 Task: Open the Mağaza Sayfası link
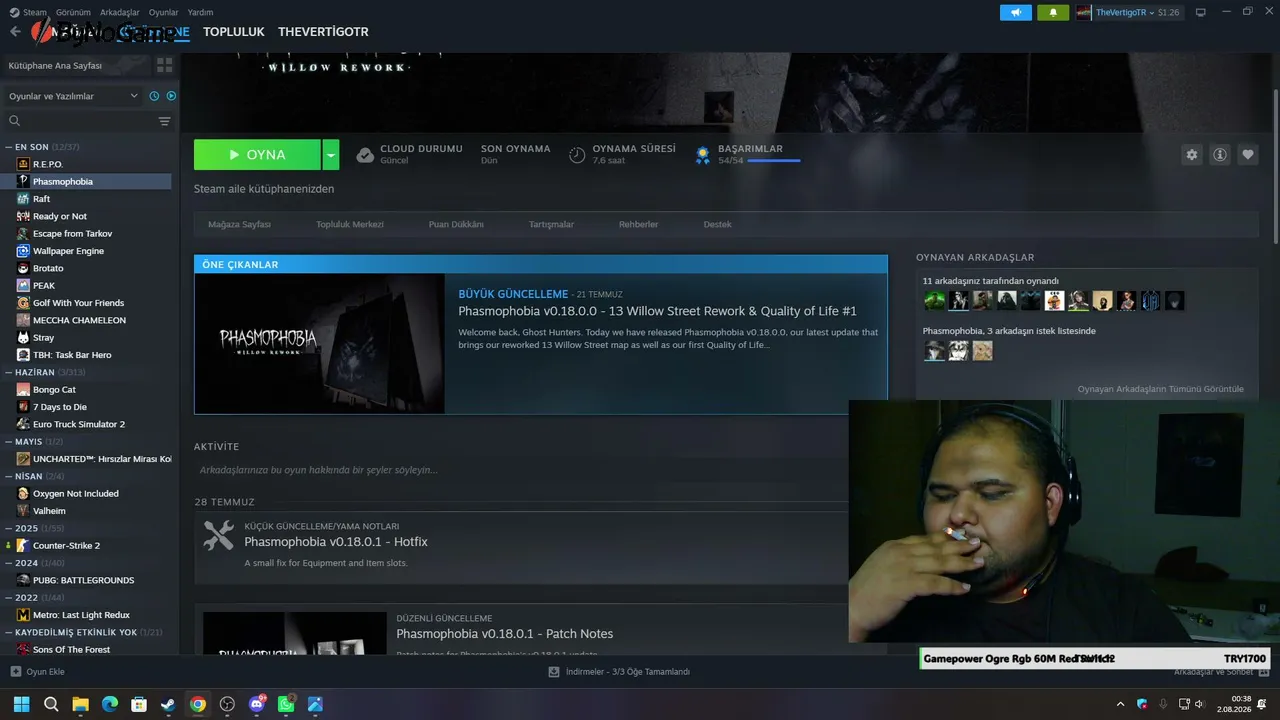(239, 224)
